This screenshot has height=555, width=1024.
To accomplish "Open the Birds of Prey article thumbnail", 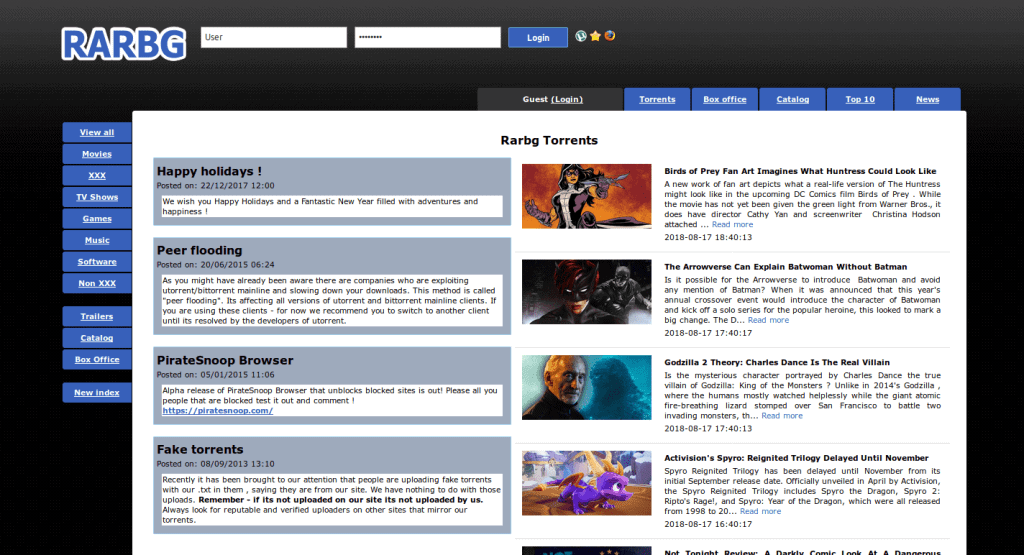I will pyautogui.click(x=586, y=196).
